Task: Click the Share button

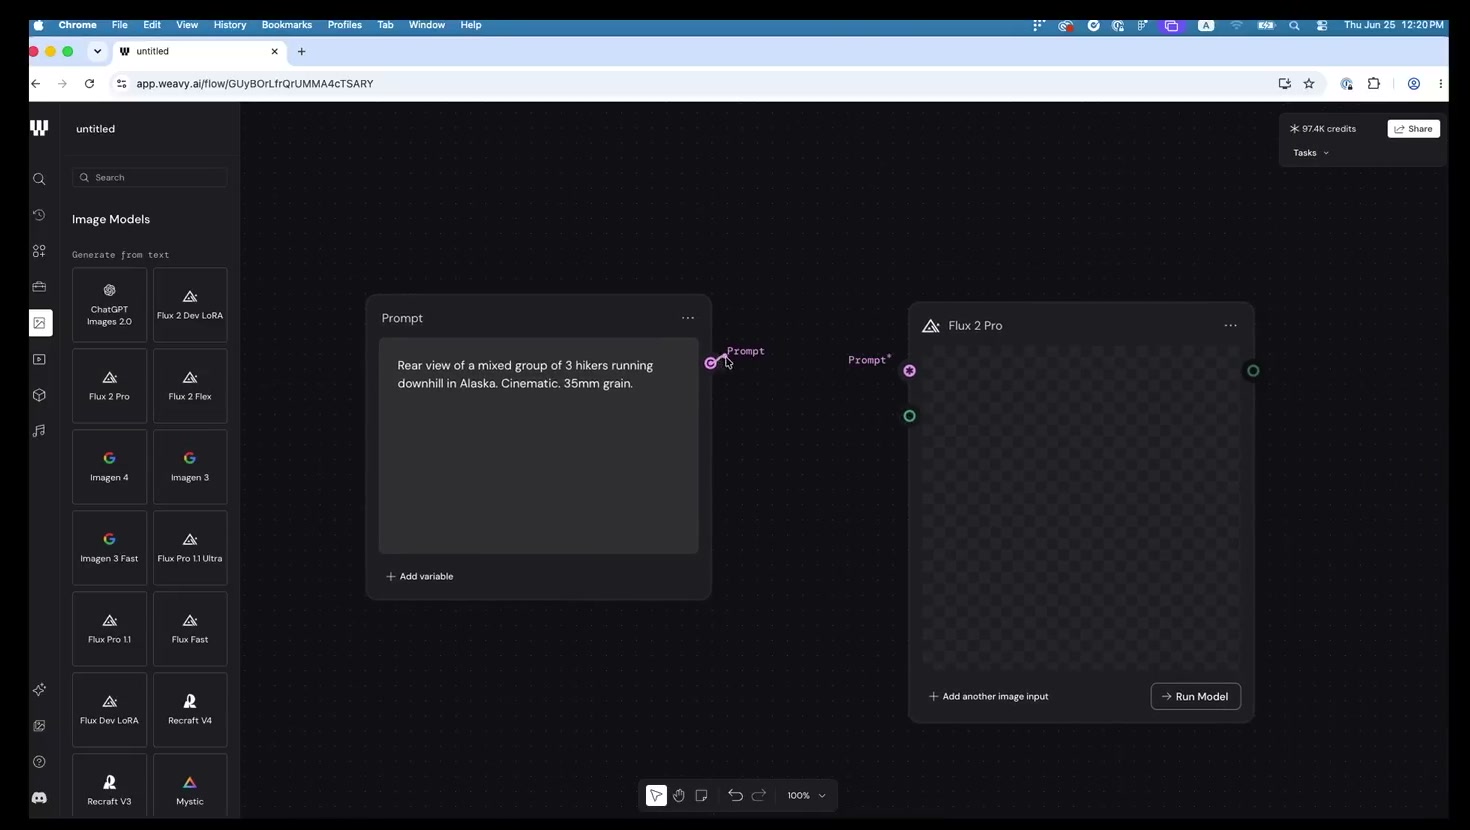Action: click(x=1414, y=129)
